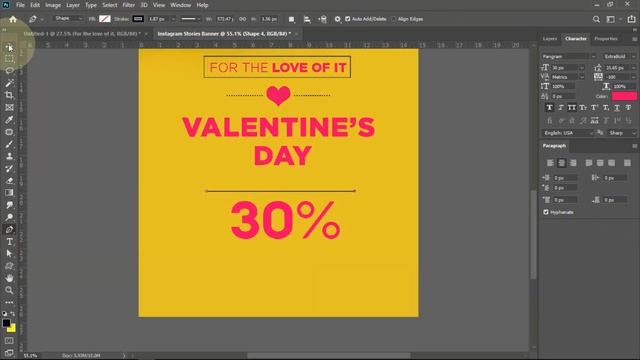This screenshot has width=640, height=360.
Task: Open the Sharp anti-aliasing dropdown
Action: coord(622,133)
